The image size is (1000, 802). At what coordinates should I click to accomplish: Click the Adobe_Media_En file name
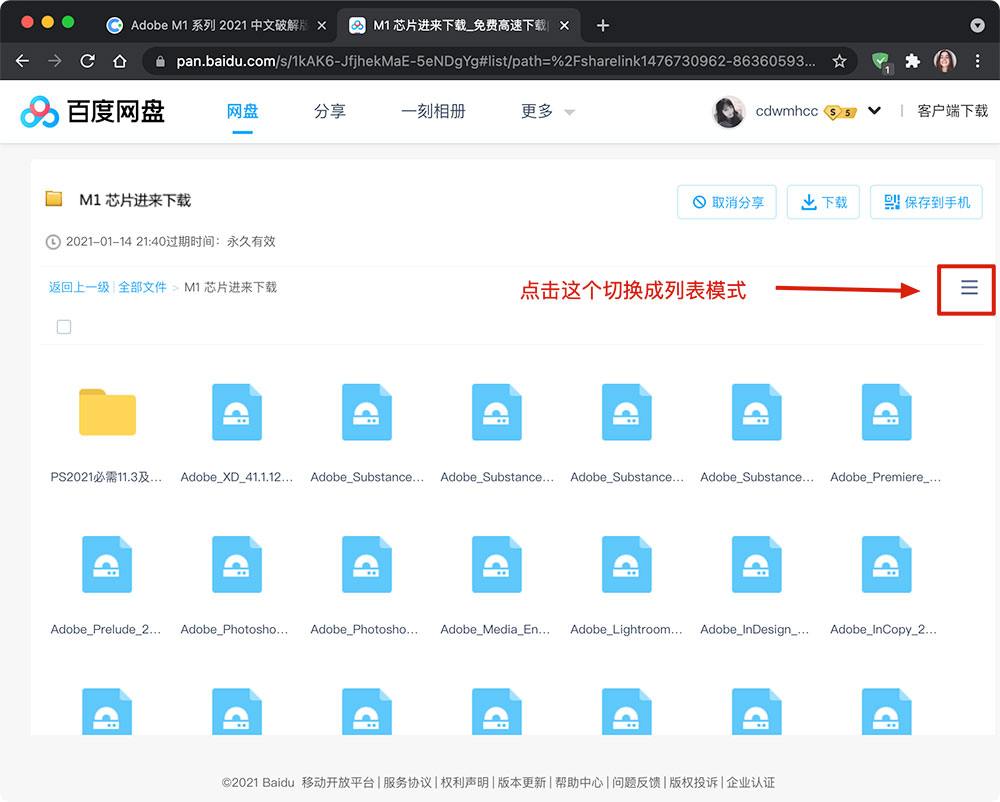click(496, 629)
